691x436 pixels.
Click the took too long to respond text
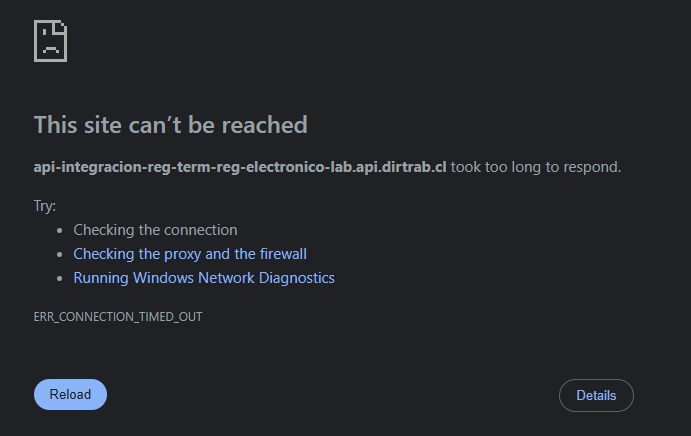[536, 167]
